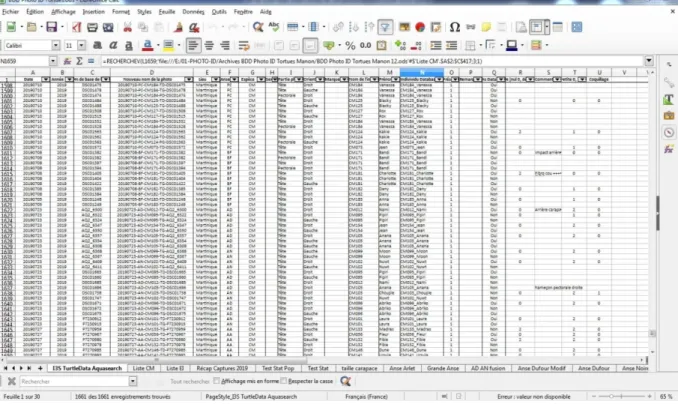Click the Sum sigma icon

tap(79, 61)
